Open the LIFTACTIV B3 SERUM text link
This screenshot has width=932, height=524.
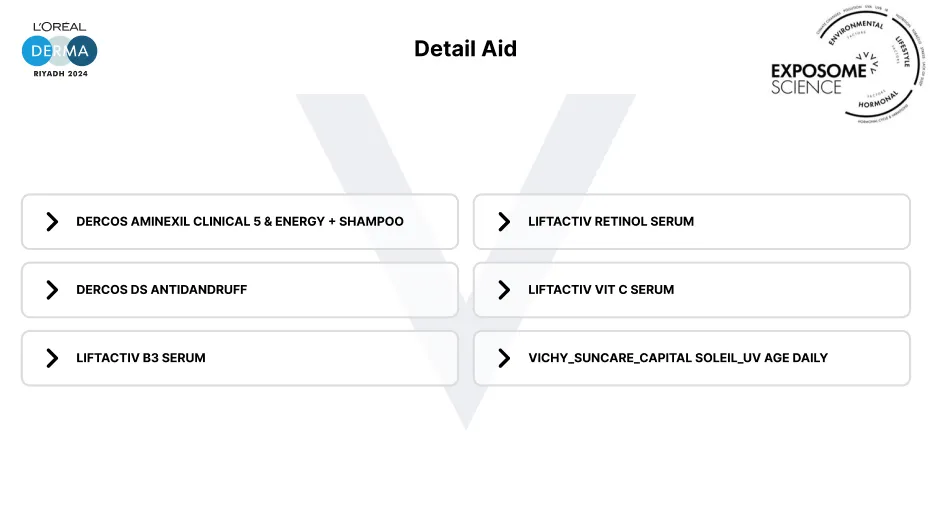coord(141,358)
